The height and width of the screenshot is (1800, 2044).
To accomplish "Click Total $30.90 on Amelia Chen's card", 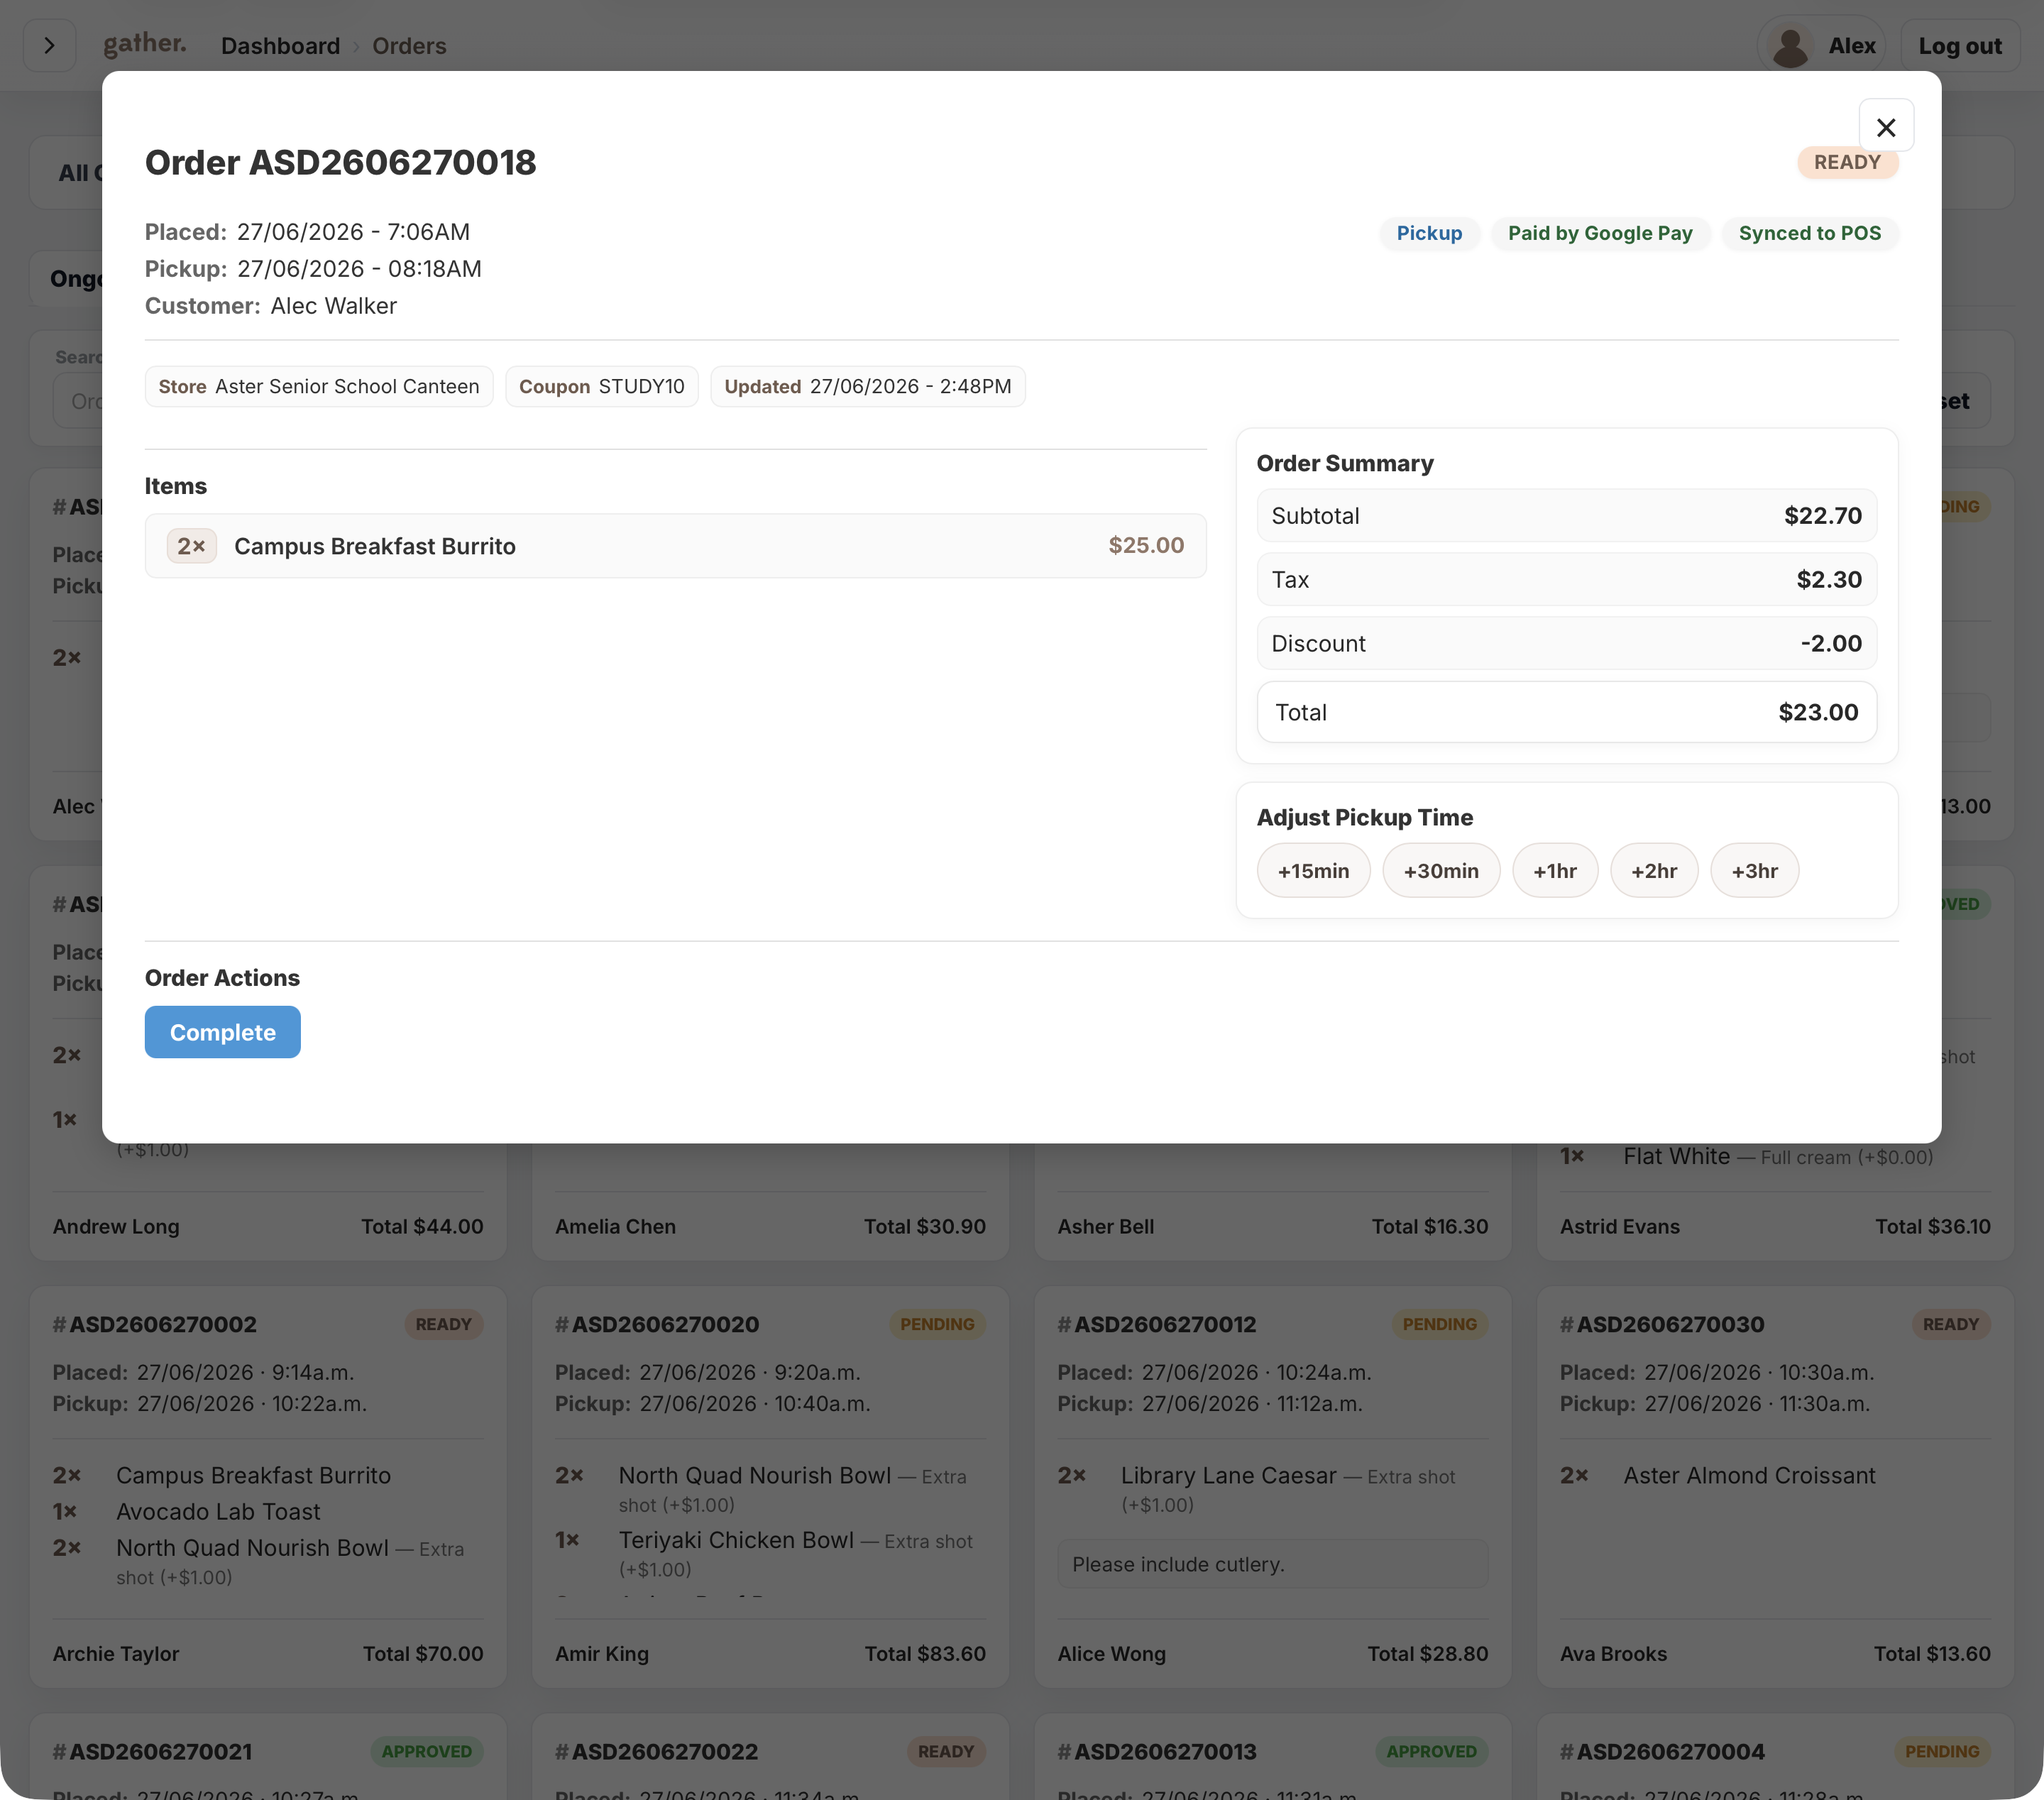I will coord(925,1226).
